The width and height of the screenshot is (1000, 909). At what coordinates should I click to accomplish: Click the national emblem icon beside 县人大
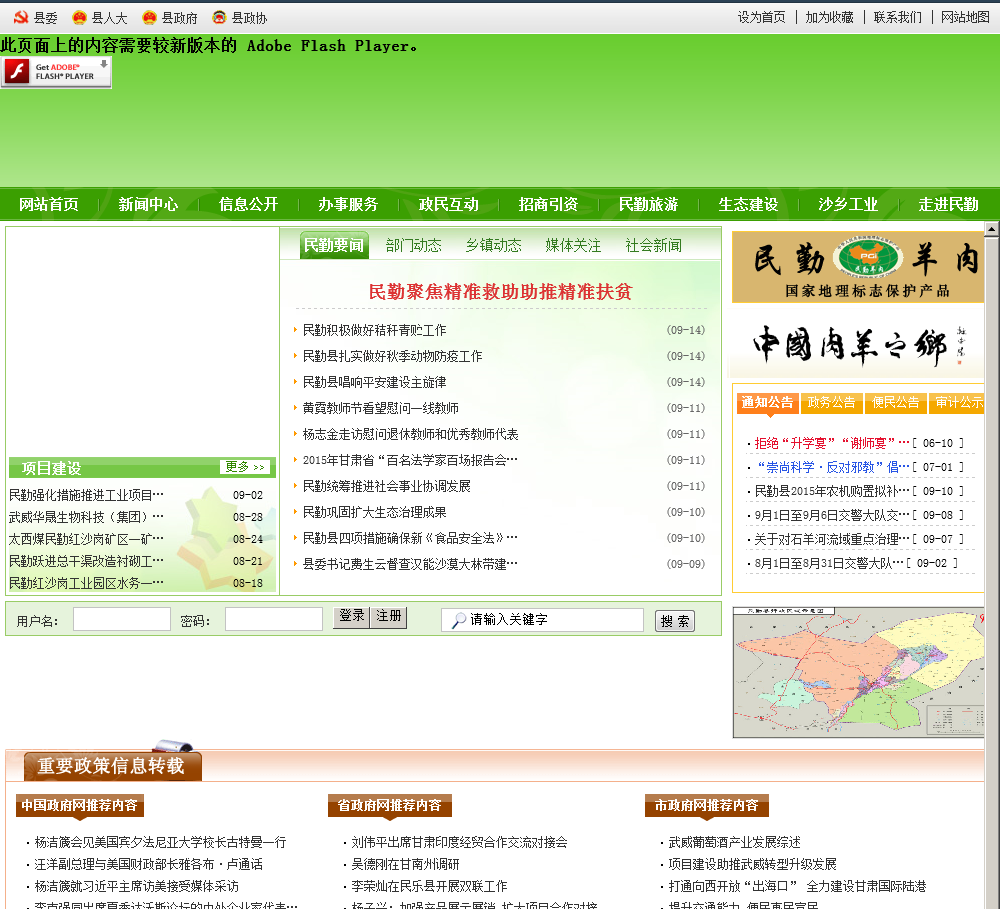tap(79, 18)
